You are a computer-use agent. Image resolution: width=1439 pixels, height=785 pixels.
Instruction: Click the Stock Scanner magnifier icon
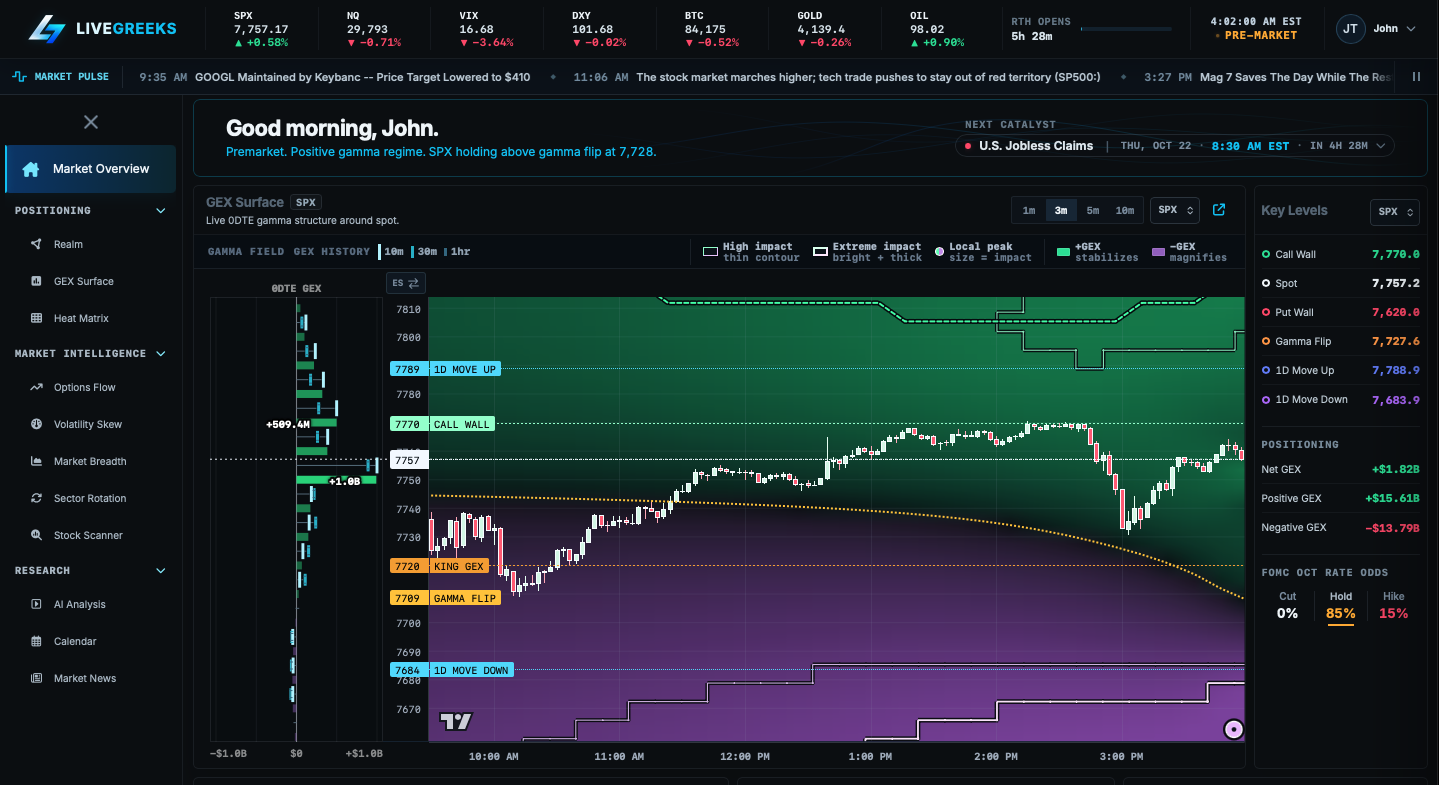pos(36,535)
